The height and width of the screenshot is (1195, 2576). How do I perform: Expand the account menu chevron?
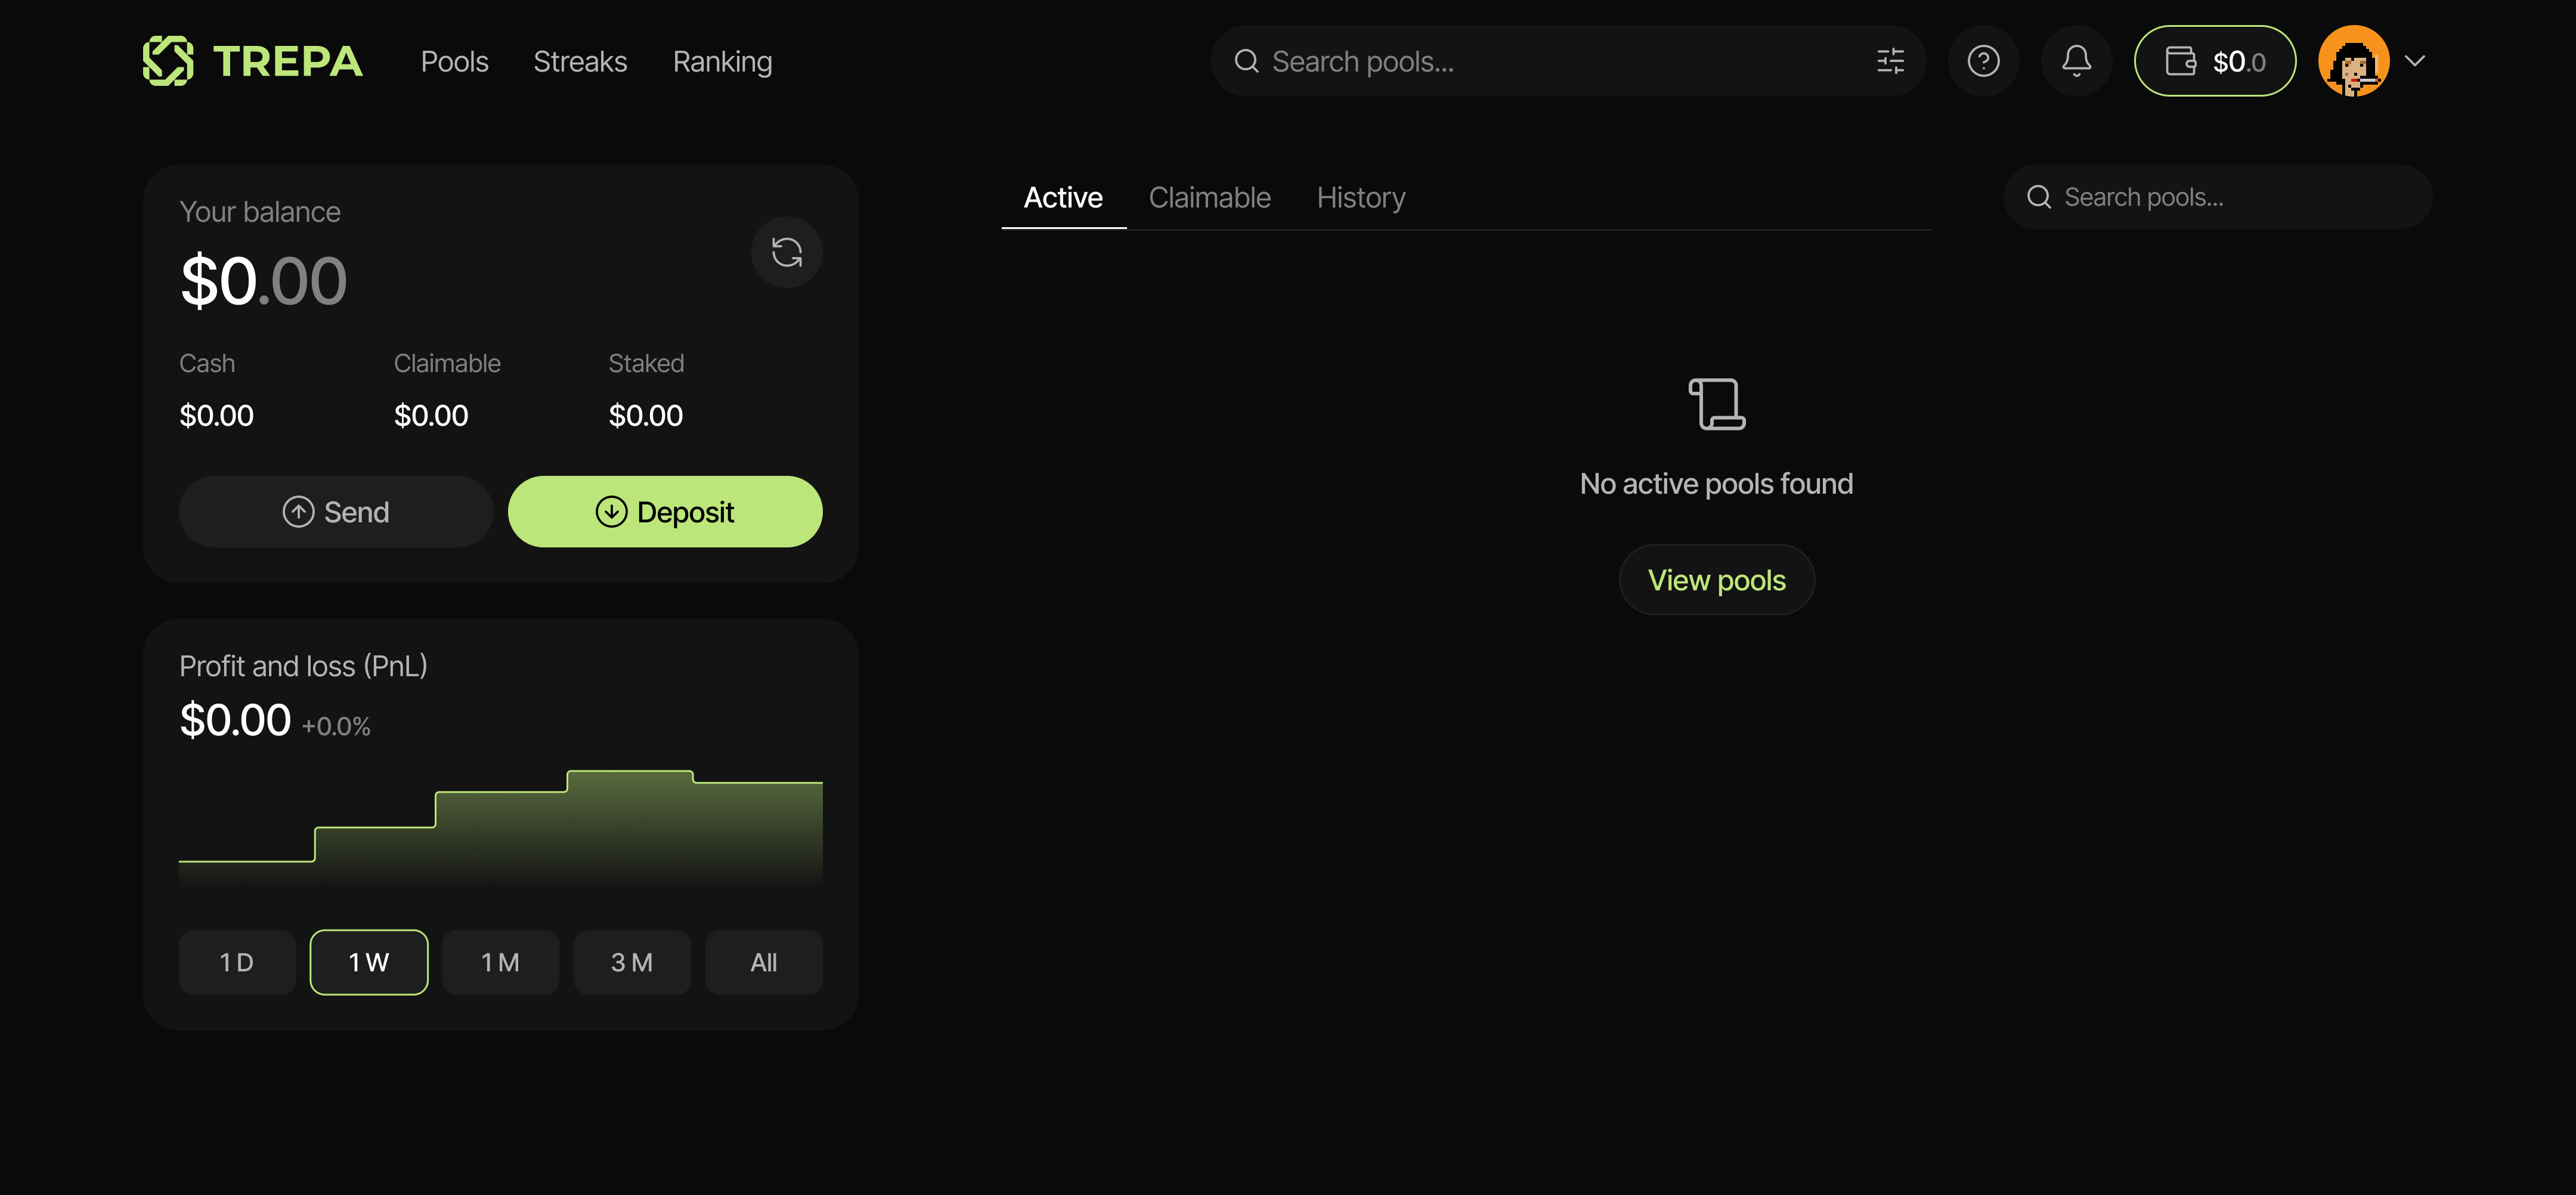pyautogui.click(x=2415, y=61)
